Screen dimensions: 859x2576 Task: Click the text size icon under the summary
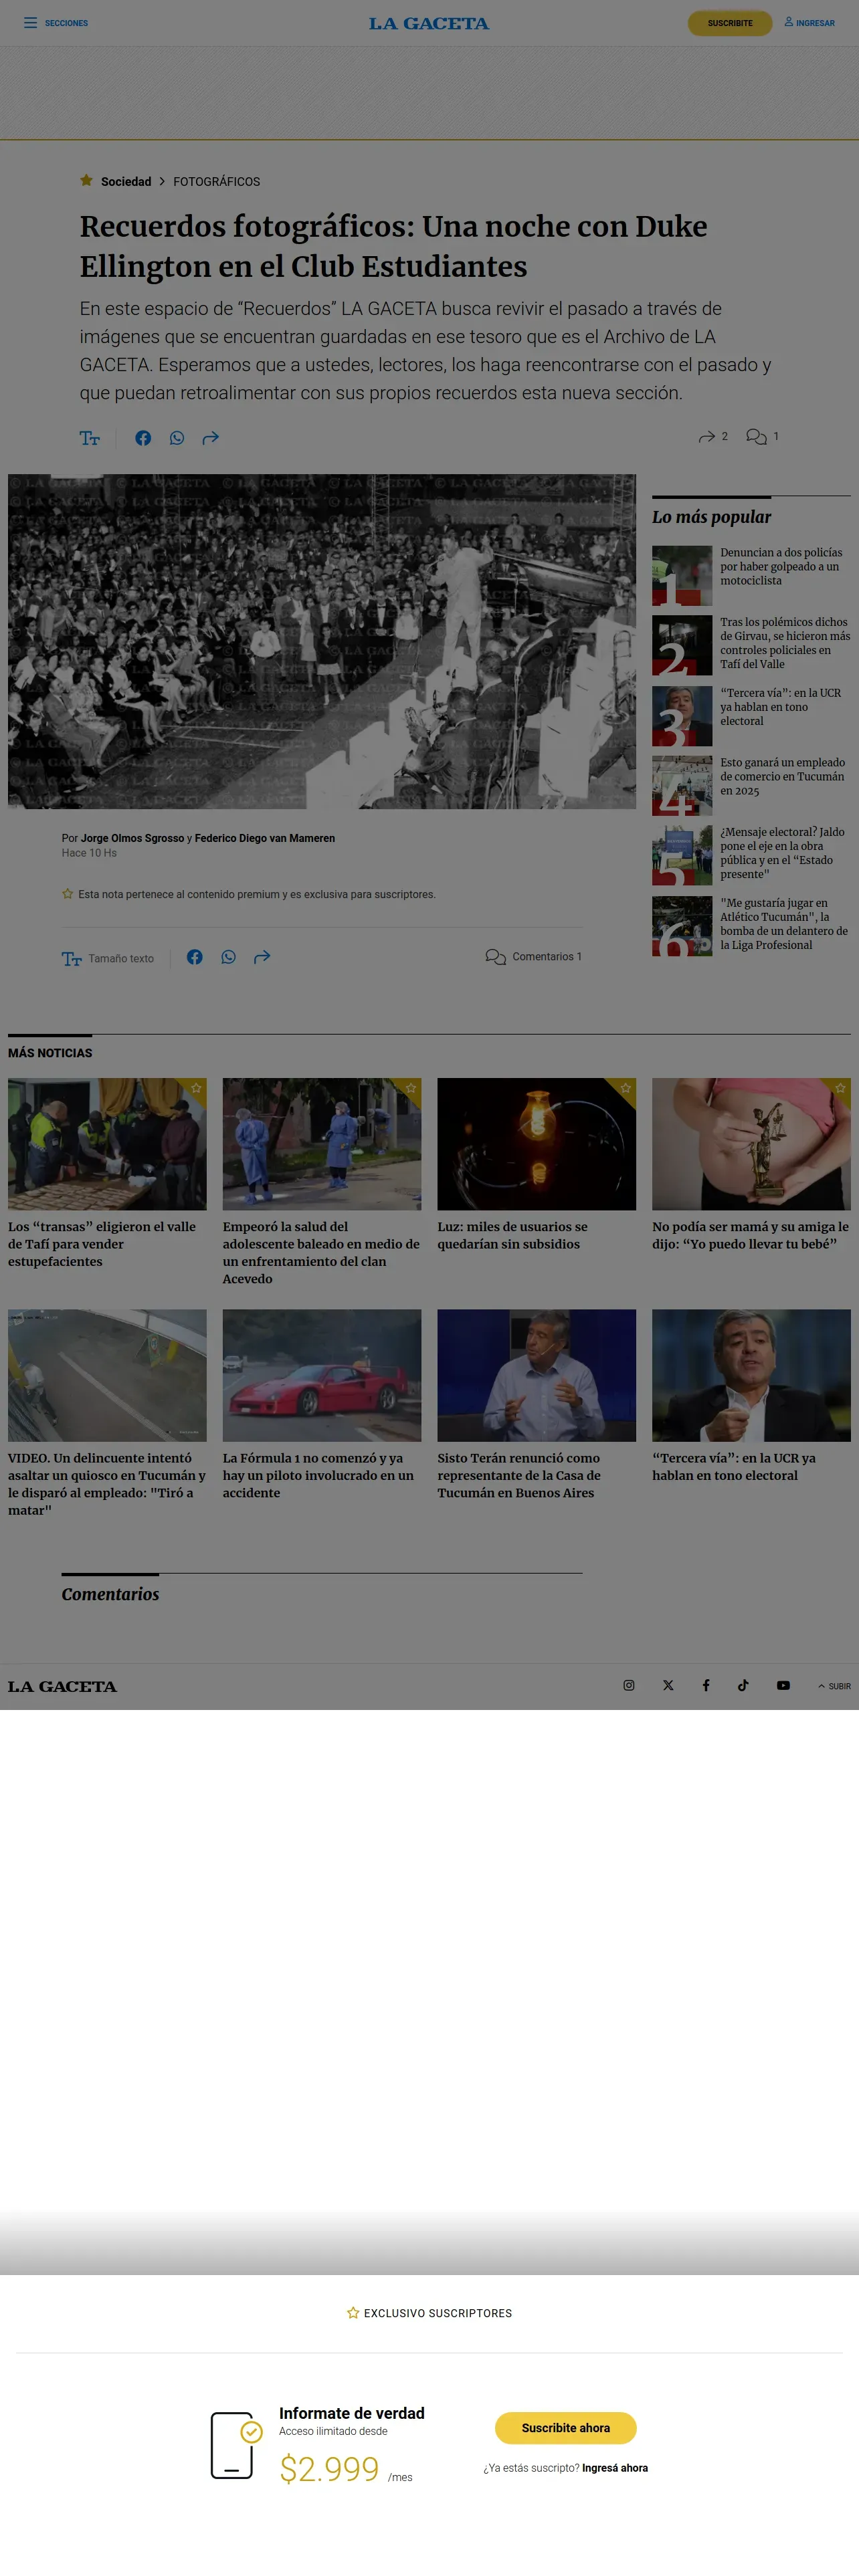(x=90, y=438)
